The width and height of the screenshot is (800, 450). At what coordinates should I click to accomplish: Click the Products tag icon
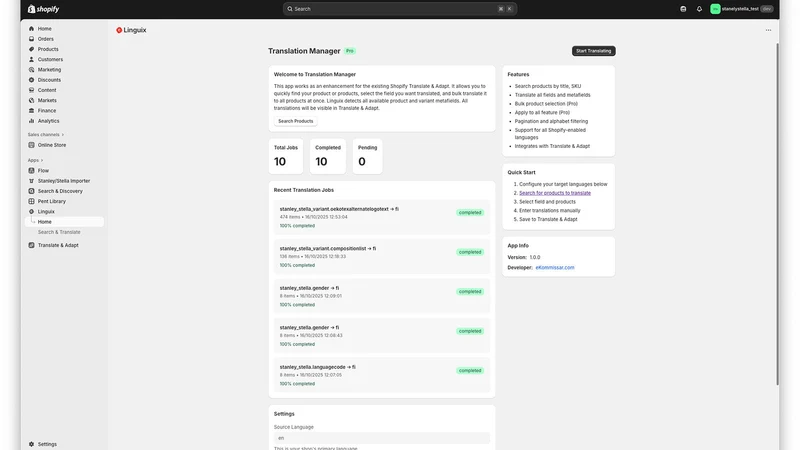(x=31, y=49)
